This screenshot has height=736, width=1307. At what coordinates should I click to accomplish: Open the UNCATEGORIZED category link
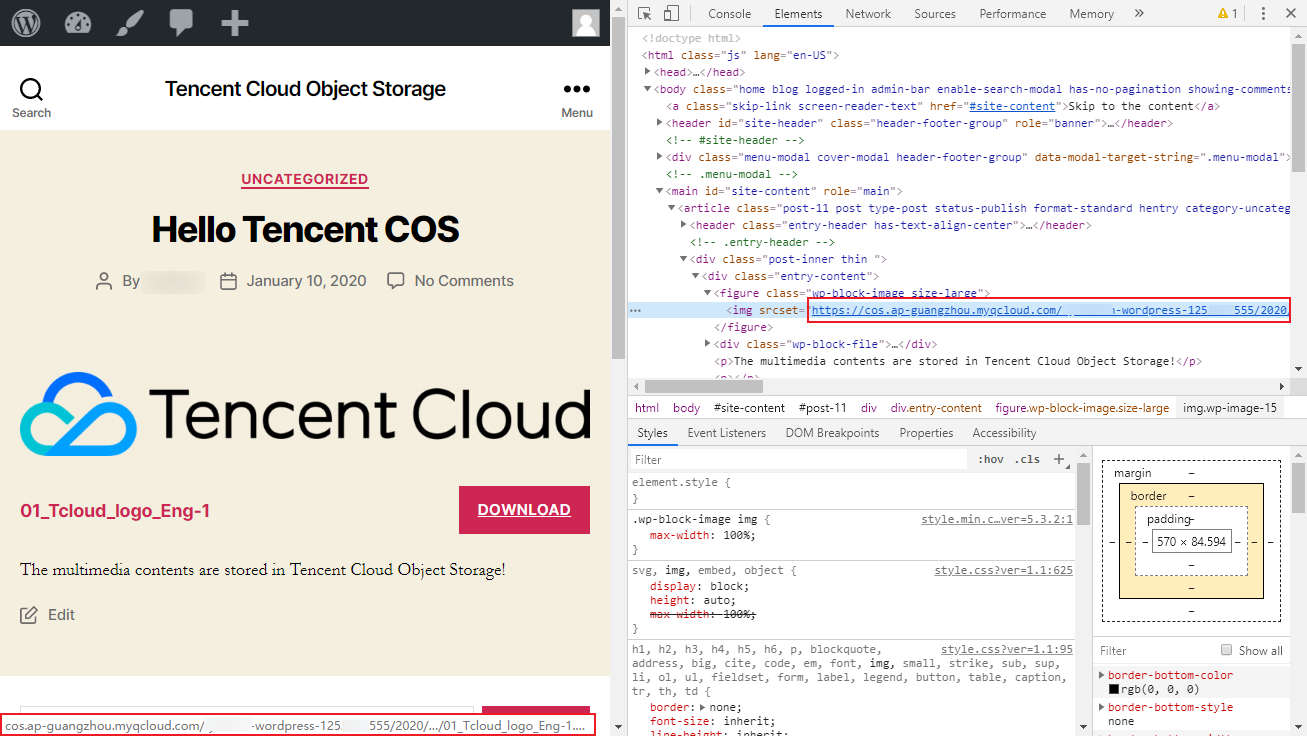coord(305,179)
